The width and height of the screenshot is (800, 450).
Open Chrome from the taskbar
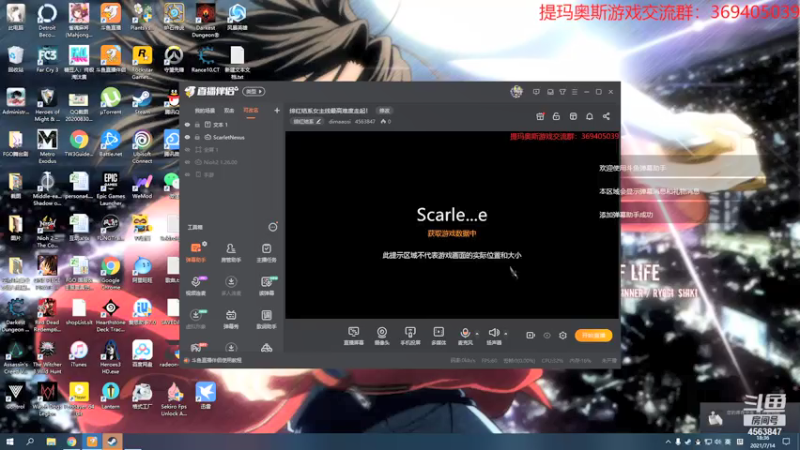71,442
